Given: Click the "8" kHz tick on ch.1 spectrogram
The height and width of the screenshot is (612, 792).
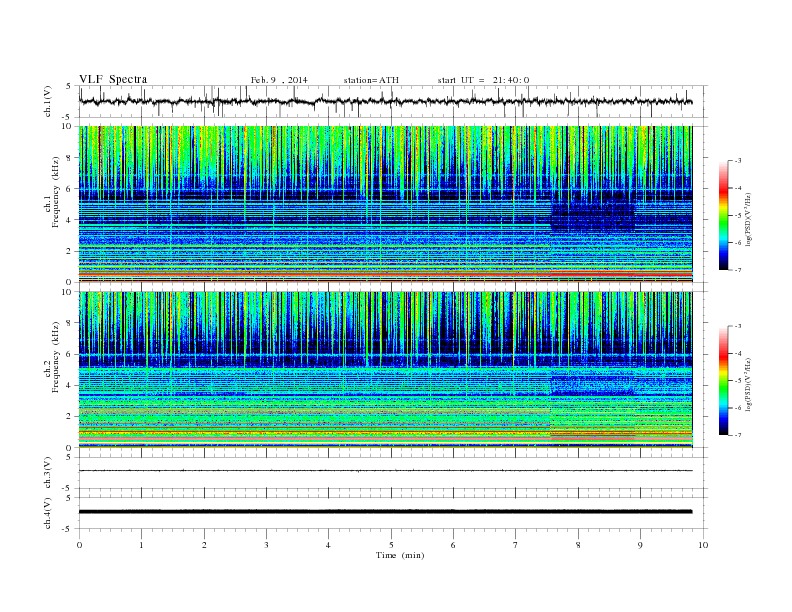Looking at the screenshot, I should 69,158.
